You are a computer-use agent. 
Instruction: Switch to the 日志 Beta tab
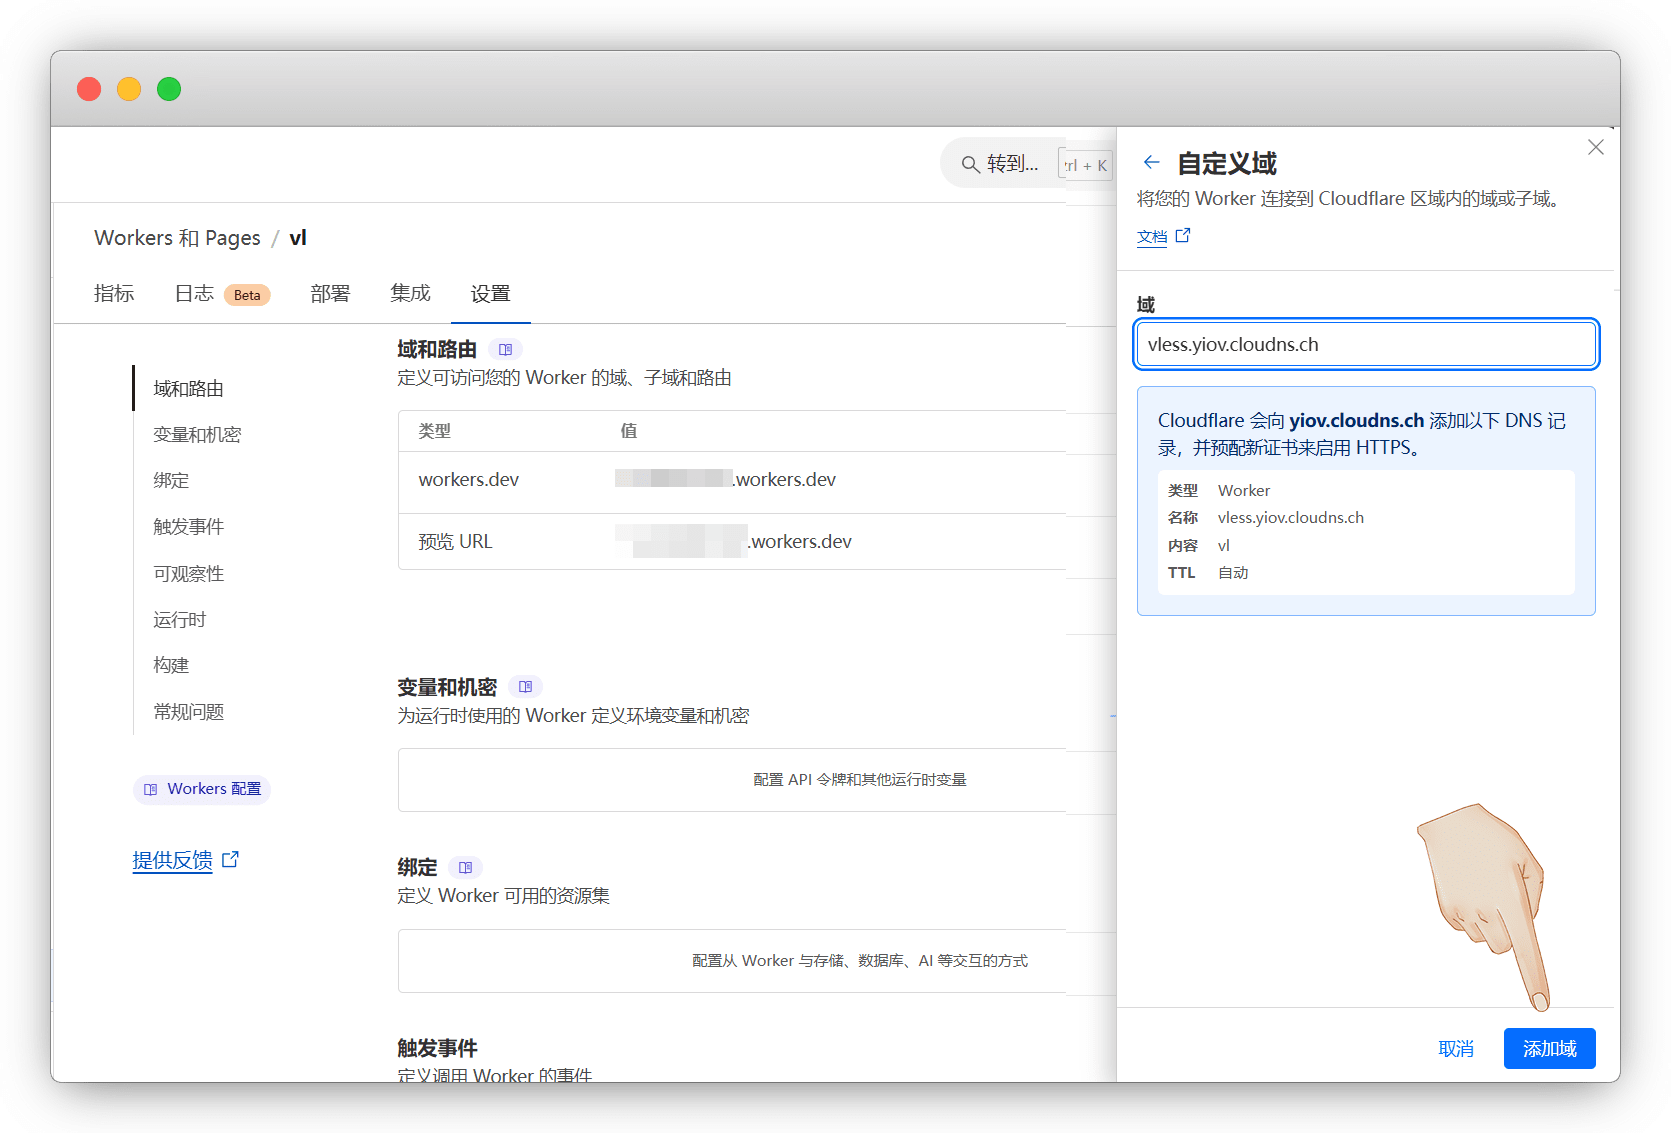221,293
